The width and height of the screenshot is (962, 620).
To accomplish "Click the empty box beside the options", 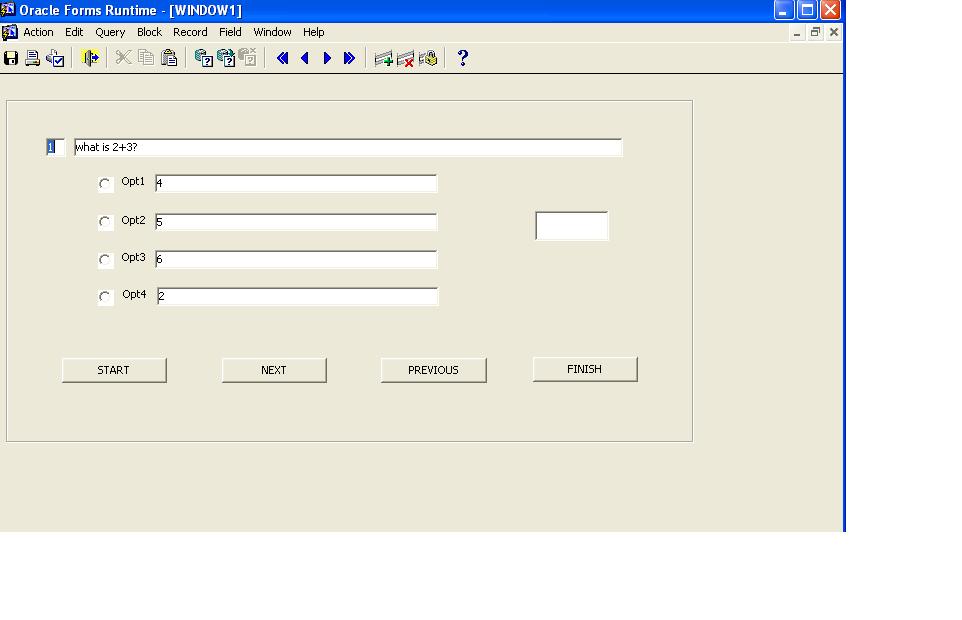I will pos(572,226).
